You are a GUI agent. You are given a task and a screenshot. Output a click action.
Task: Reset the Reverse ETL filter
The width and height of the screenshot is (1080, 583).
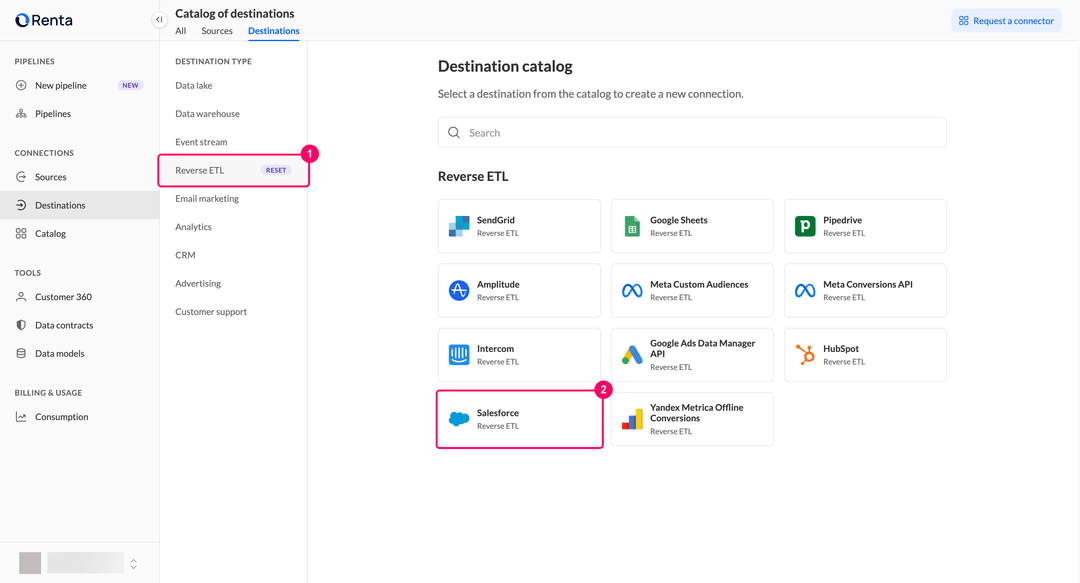click(x=276, y=170)
